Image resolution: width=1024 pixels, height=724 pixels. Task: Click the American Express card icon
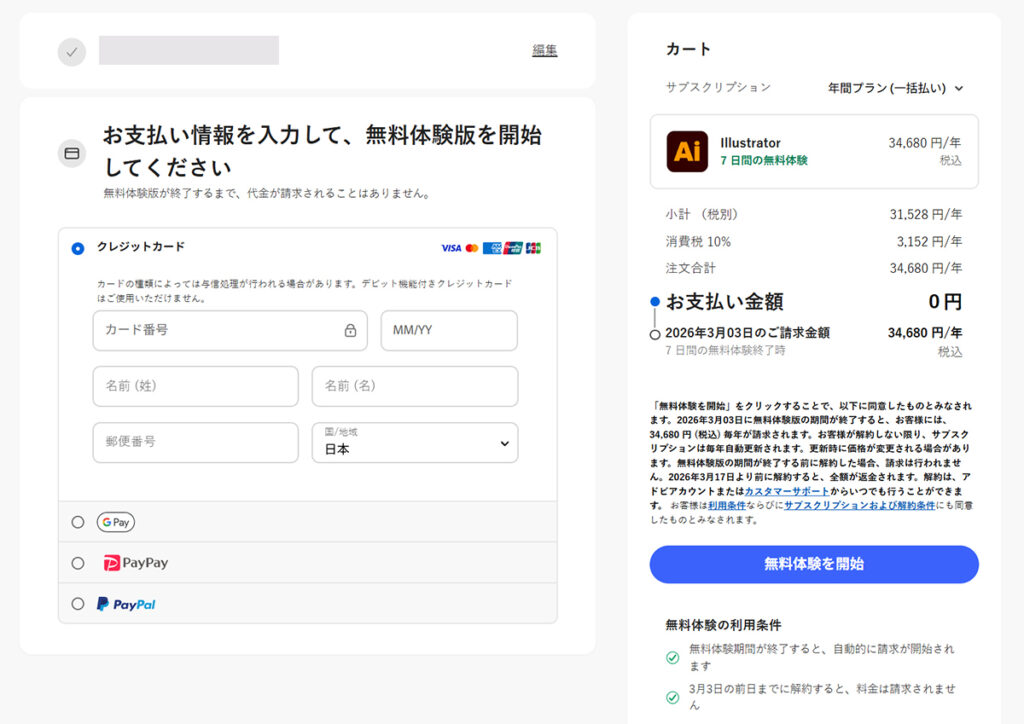click(492, 248)
